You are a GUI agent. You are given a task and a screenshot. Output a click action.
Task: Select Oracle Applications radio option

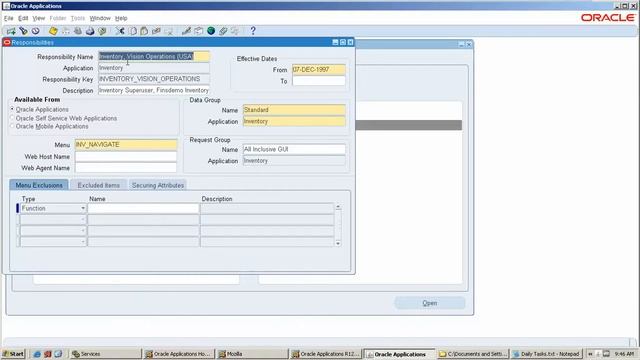[x=12, y=109]
